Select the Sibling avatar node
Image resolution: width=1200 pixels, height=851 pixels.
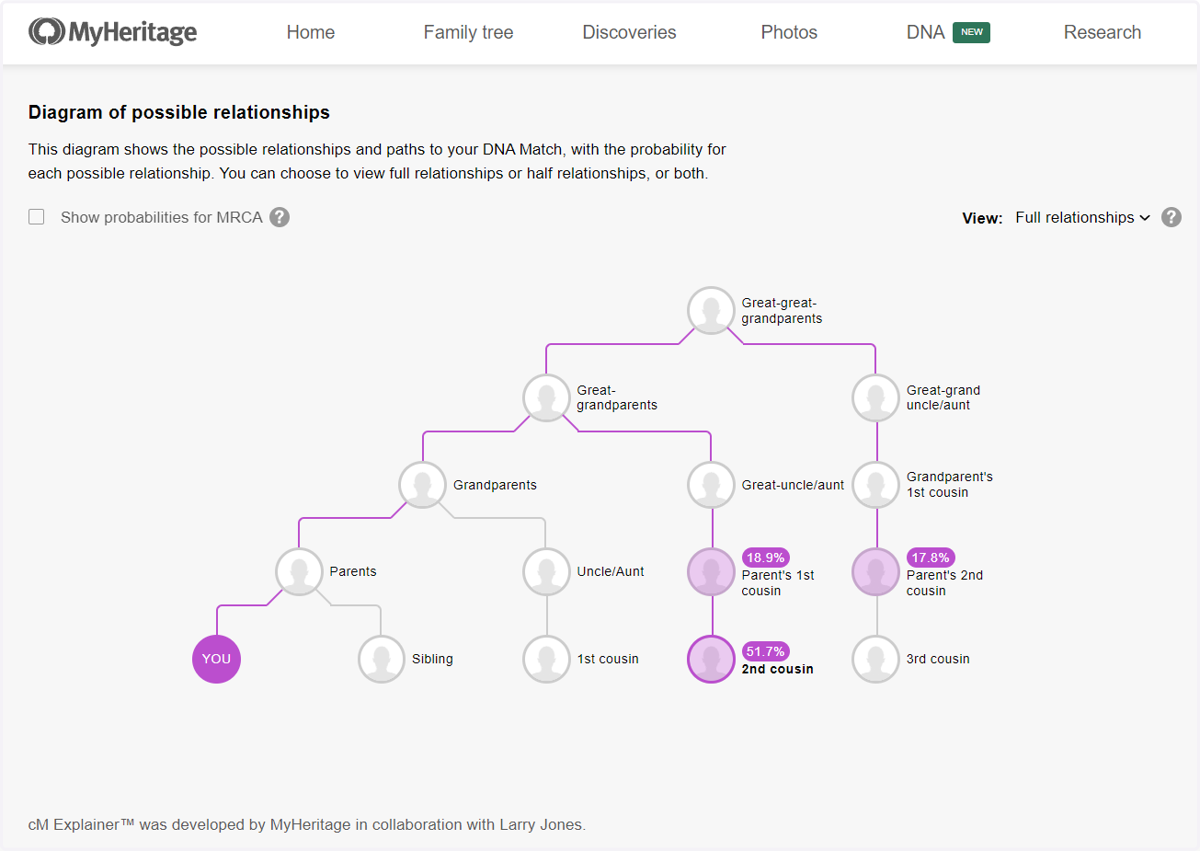click(382, 659)
